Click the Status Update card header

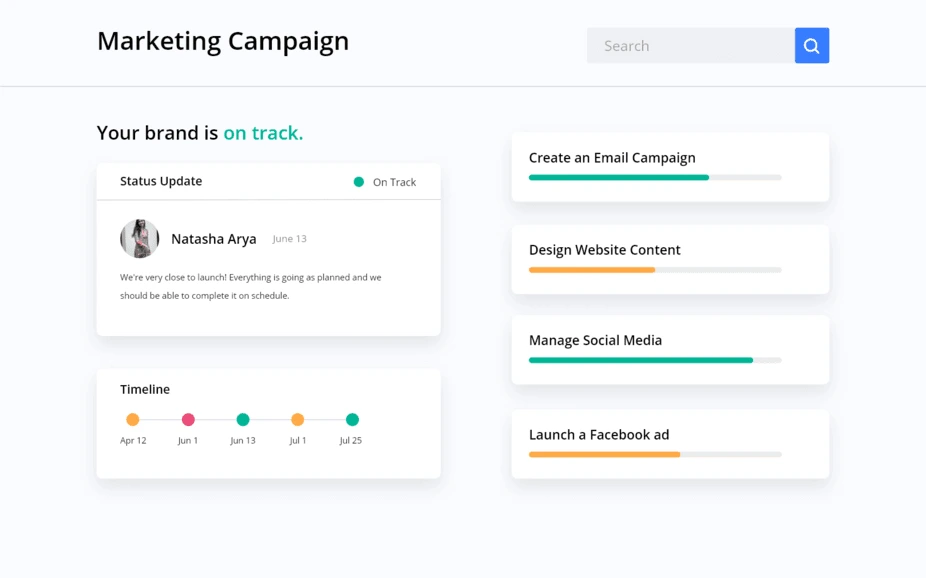point(161,181)
